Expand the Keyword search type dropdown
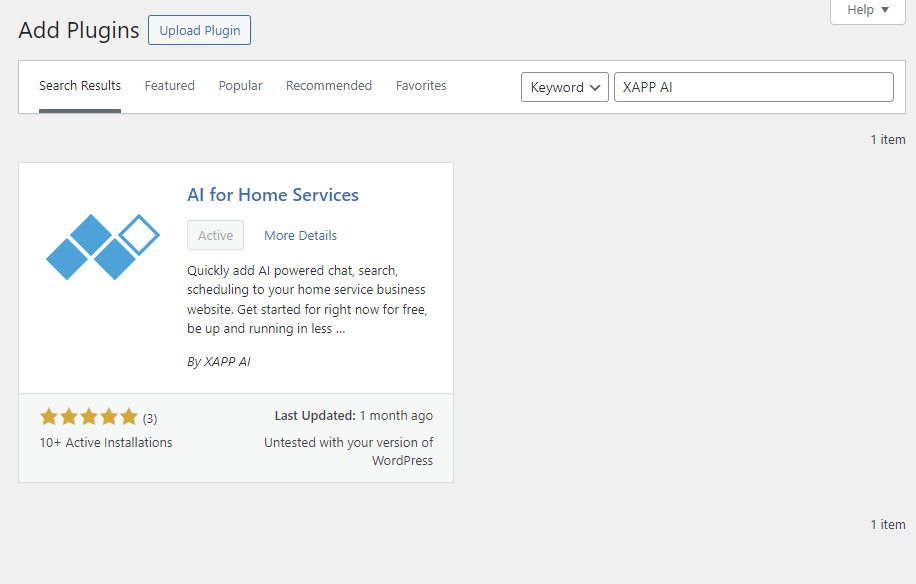This screenshot has height=584, width=916. click(565, 87)
